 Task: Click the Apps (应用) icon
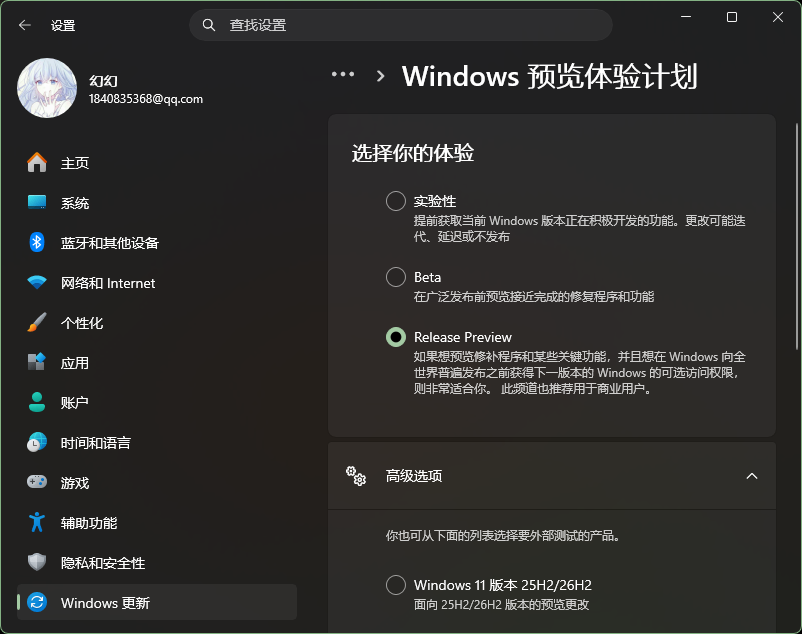37,362
